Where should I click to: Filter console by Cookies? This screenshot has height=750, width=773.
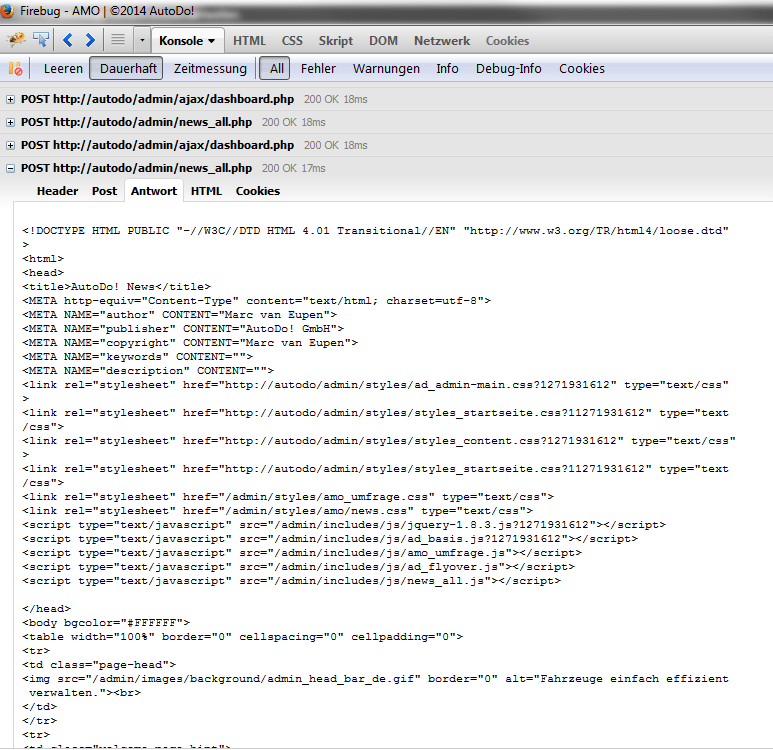(582, 69)
